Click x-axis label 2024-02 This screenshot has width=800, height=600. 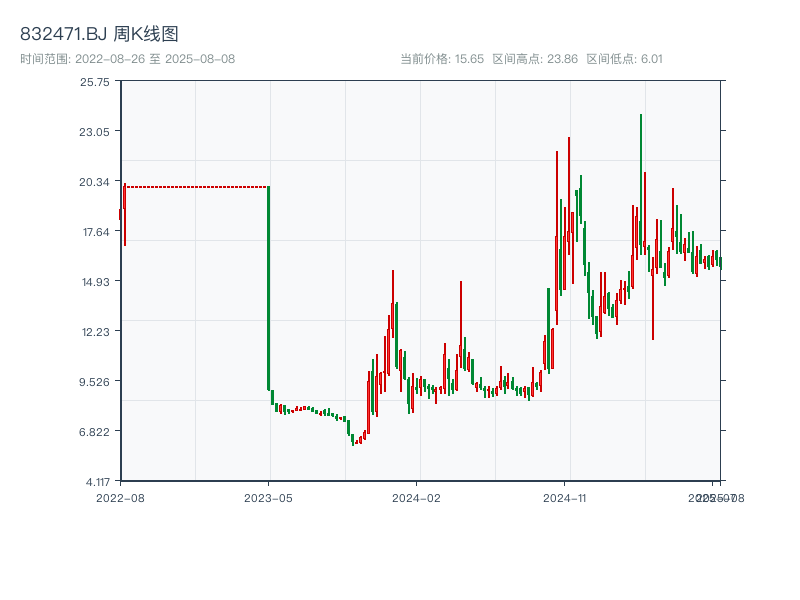coord(416,498)
